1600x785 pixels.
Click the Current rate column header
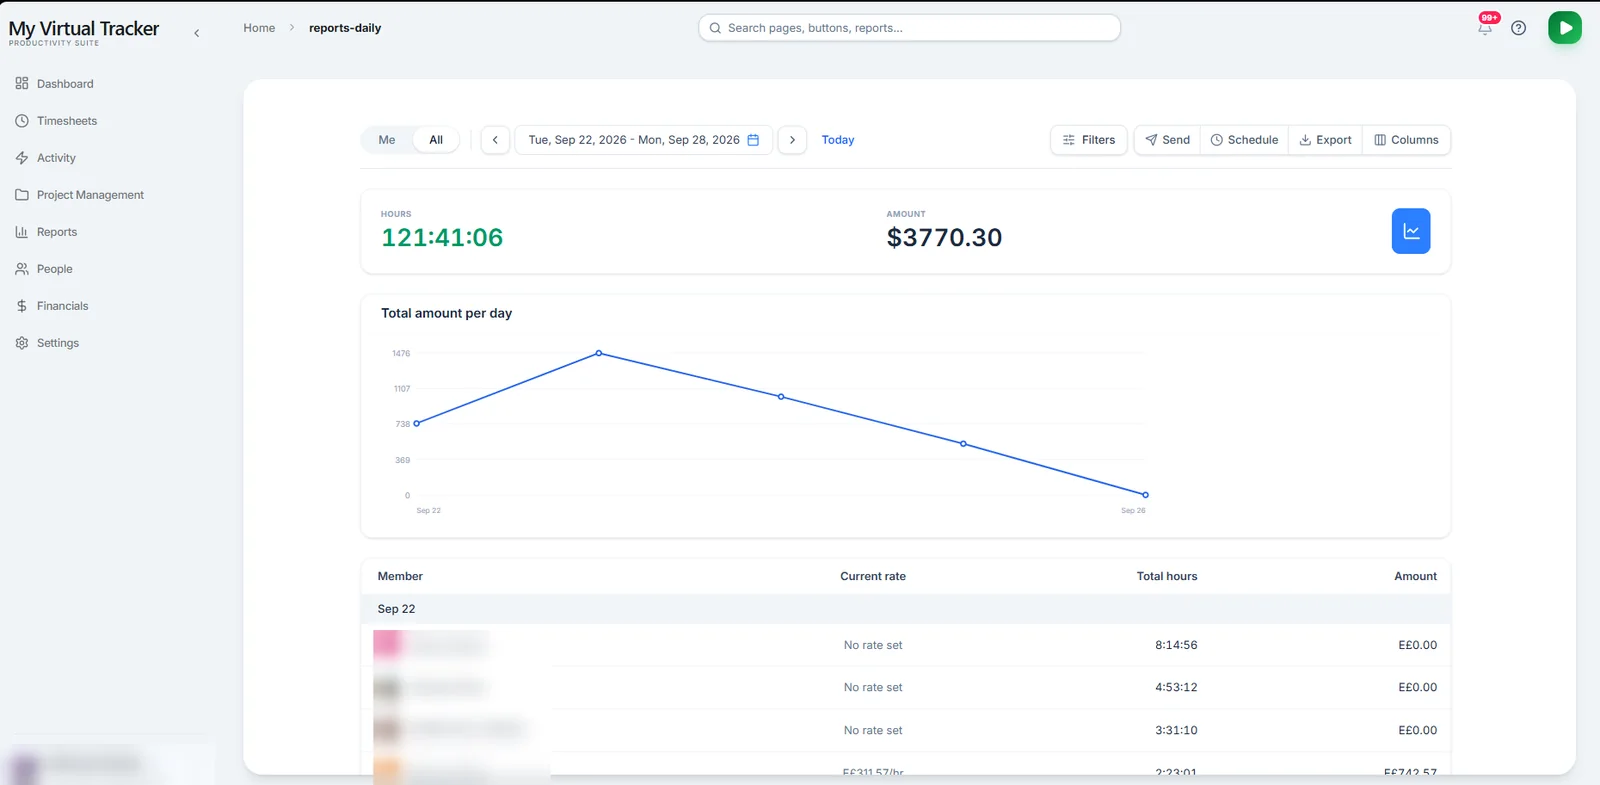(x=873, y=576)
